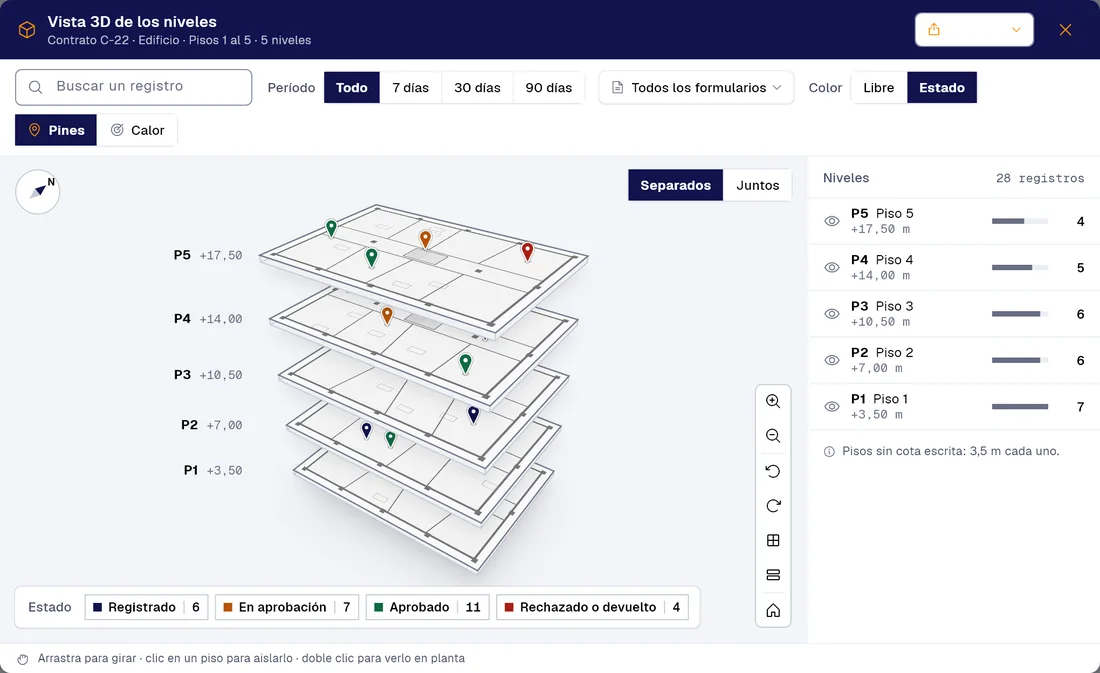Select the Todo period tab
Screen dimensions: 1100x673
(x=351, y=88)
